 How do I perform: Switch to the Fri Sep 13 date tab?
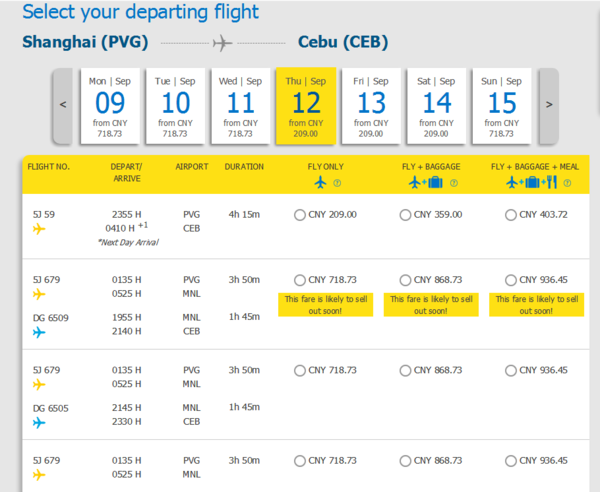371,106
